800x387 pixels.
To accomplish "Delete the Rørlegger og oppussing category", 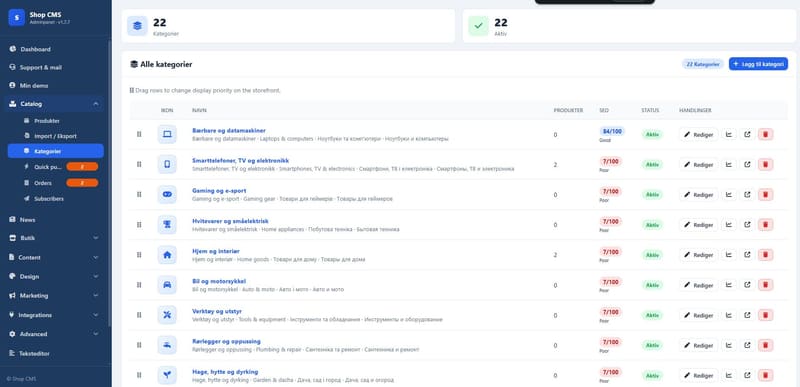I will click(765, 345).
